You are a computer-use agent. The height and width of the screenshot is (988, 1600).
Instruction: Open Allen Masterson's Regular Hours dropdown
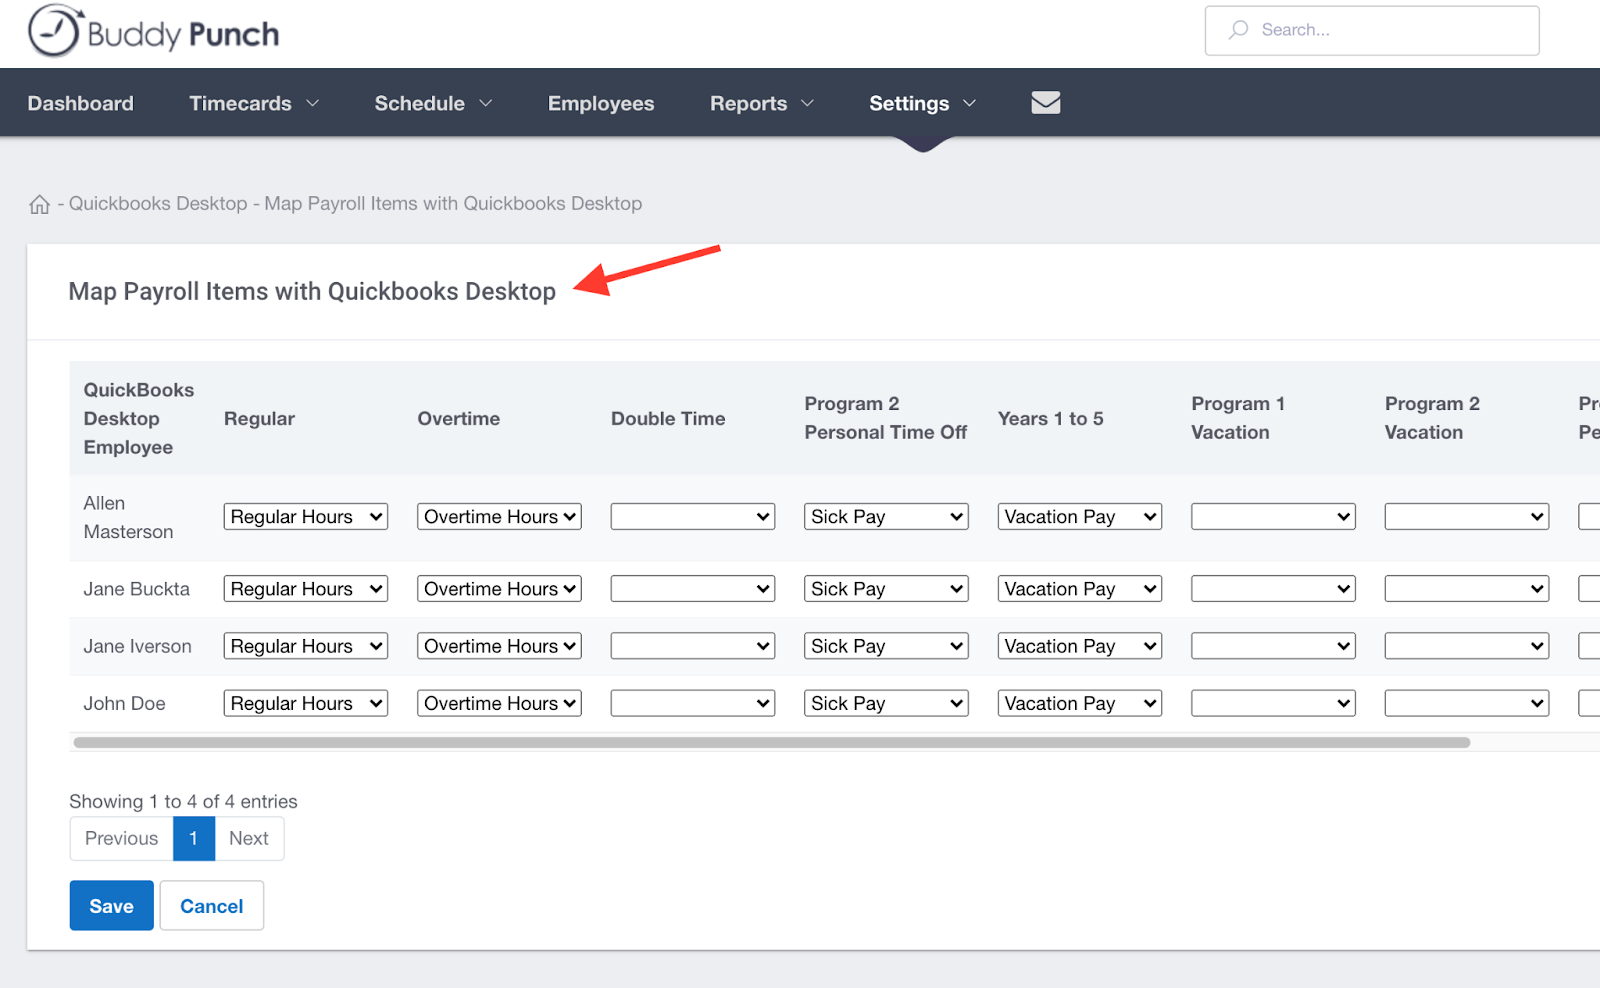[305, 517]
